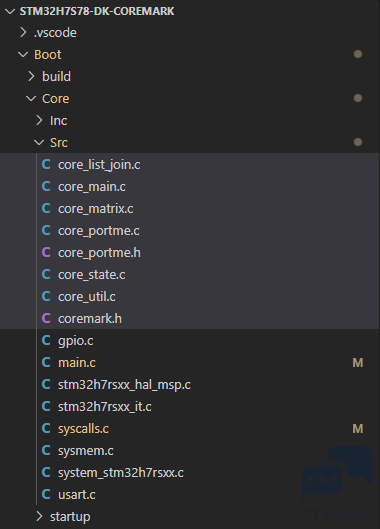
Task: Open the file gpio.c
Action: (76, 341)
